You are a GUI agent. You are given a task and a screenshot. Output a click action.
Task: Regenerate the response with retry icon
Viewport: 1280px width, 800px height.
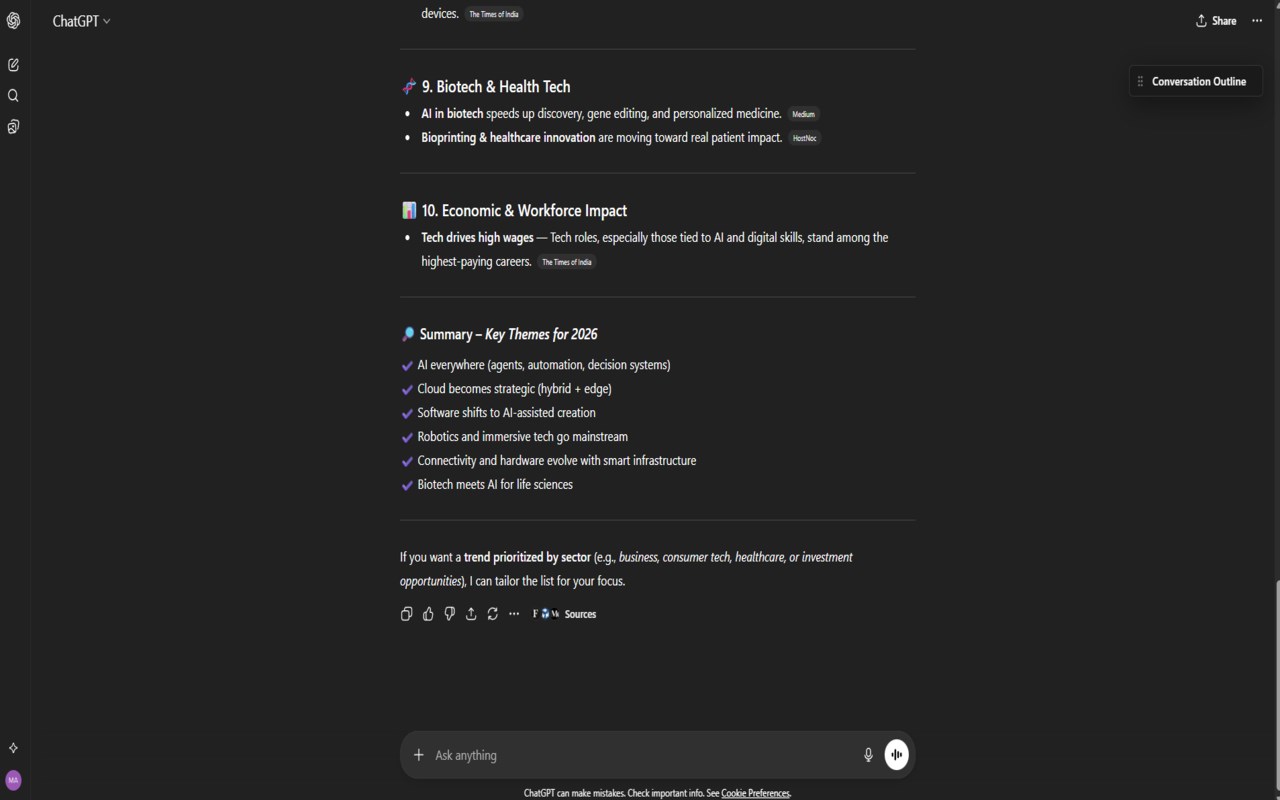[x=492, y=614]
